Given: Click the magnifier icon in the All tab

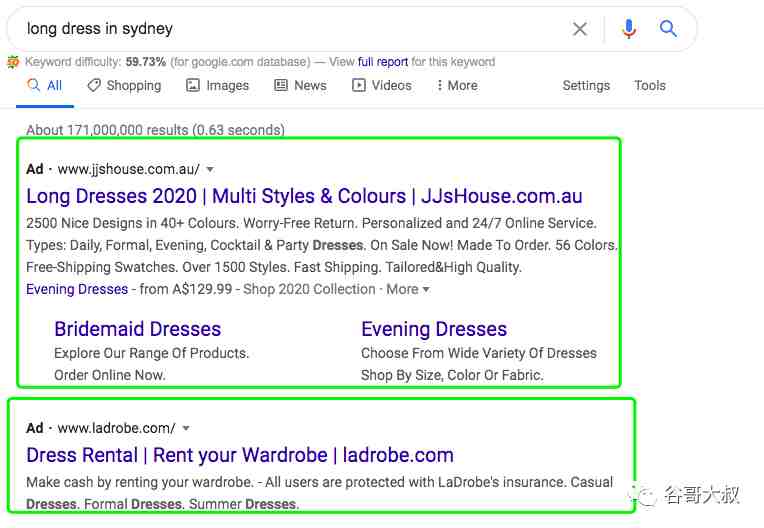Looking at the screenshot, I should (33, 85).
